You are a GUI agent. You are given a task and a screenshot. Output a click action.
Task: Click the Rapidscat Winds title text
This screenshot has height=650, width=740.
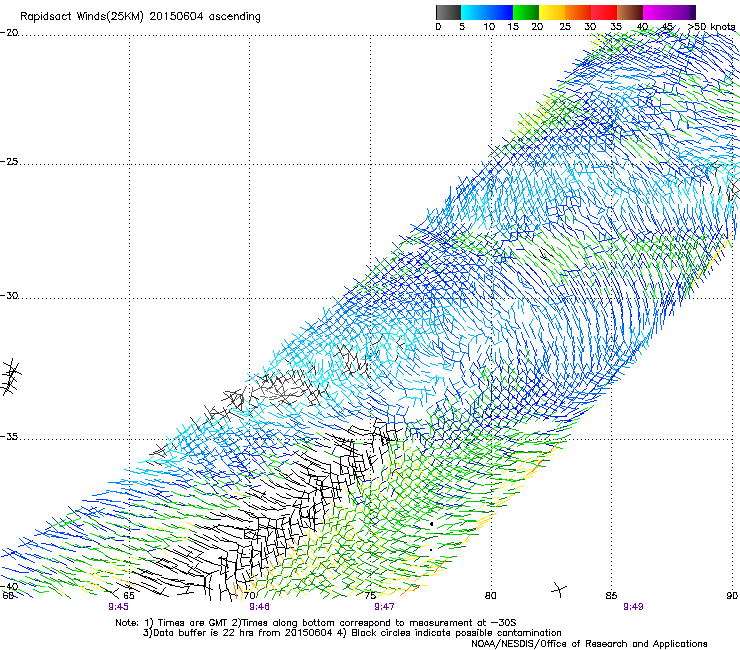[x=140, y=17]
